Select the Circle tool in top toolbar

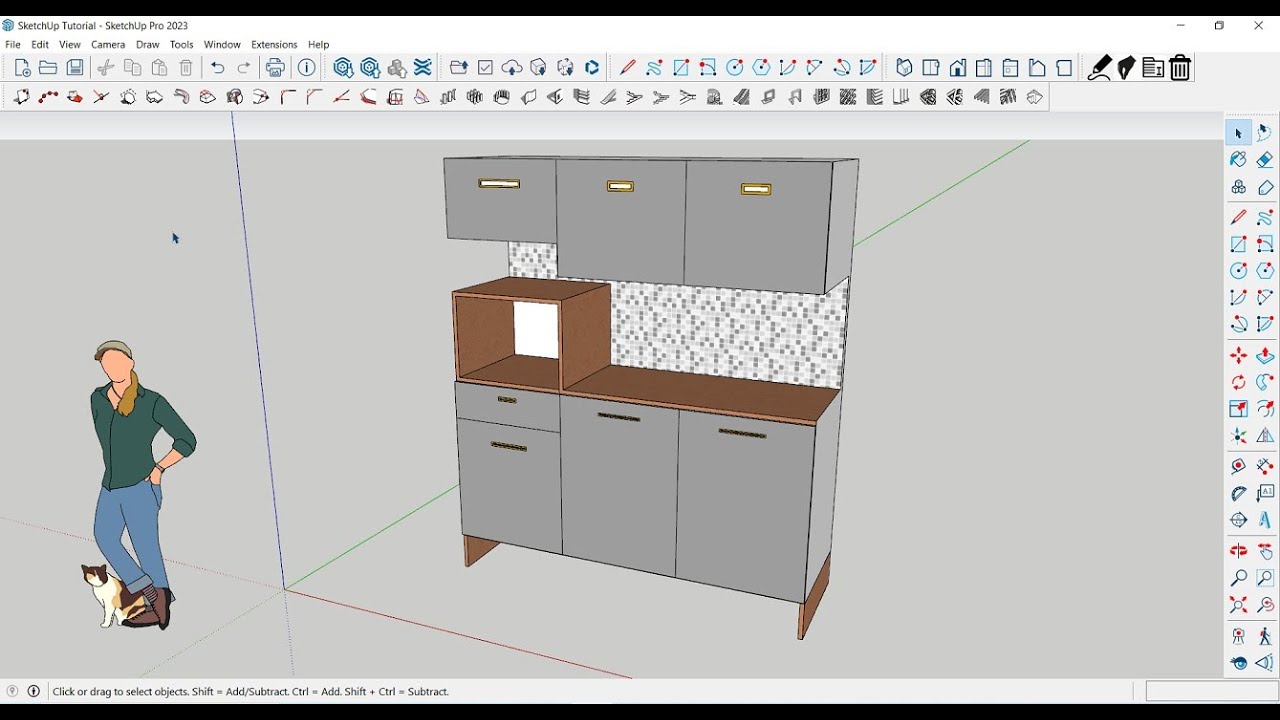(x=735, y=68)
